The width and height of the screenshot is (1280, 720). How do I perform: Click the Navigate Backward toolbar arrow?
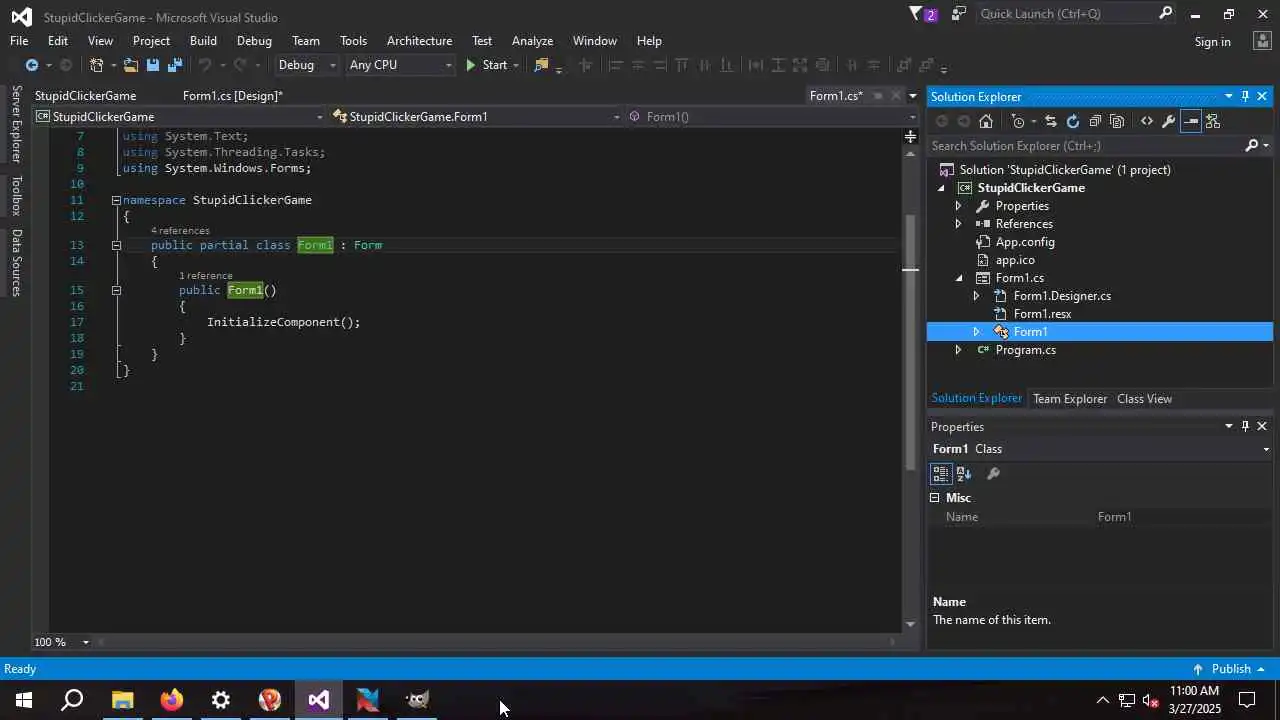tap(31, 65)
